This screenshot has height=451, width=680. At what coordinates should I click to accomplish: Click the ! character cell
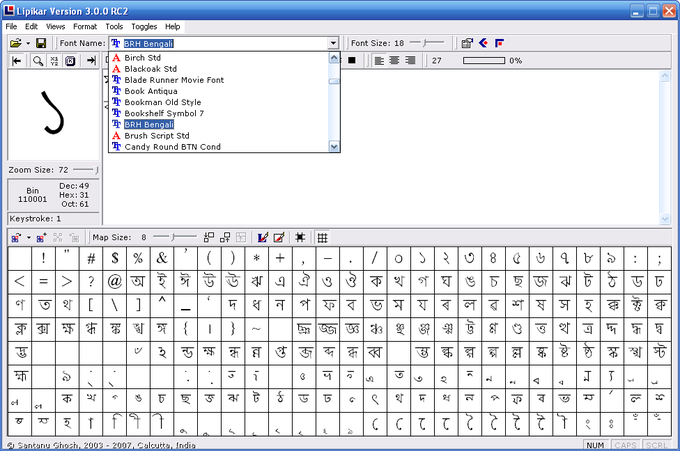point(43,258)
